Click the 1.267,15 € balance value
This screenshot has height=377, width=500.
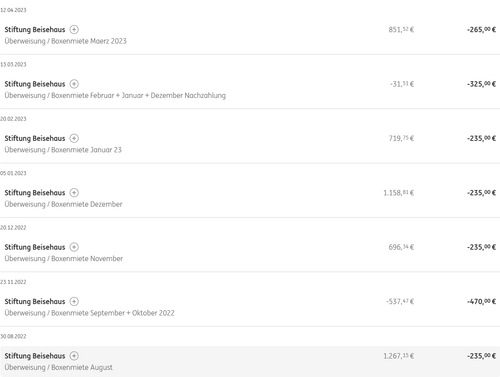tap(399, 356)
